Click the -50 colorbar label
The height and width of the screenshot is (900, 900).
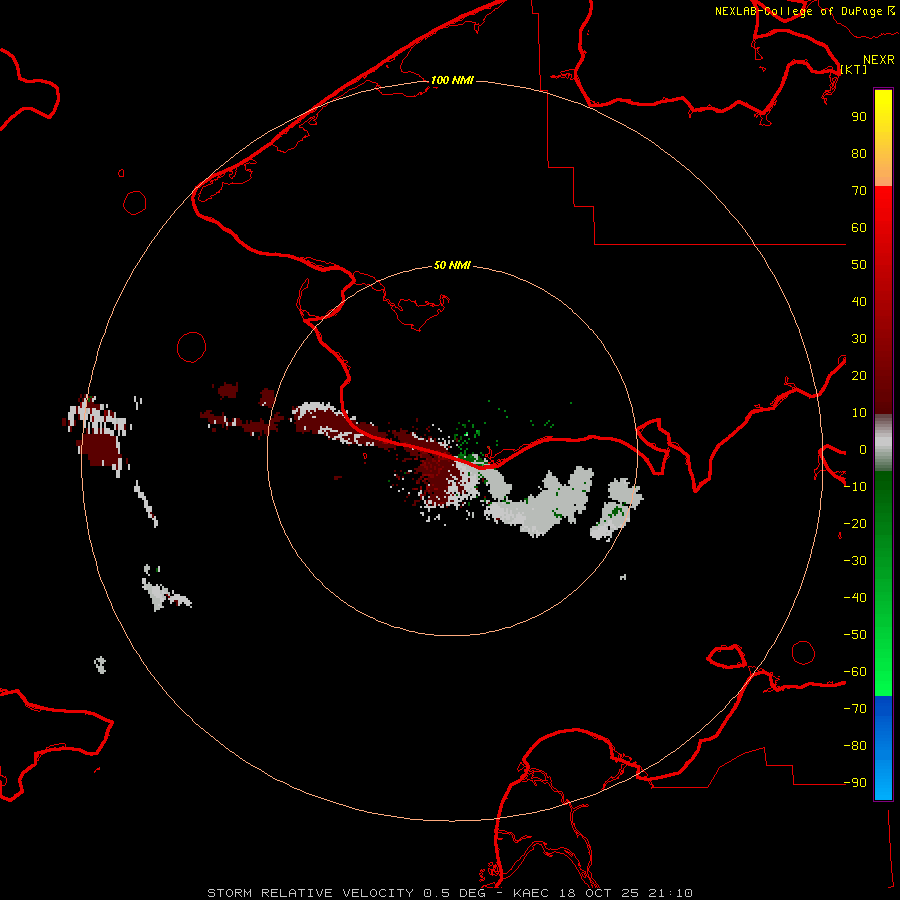[855, 635]
